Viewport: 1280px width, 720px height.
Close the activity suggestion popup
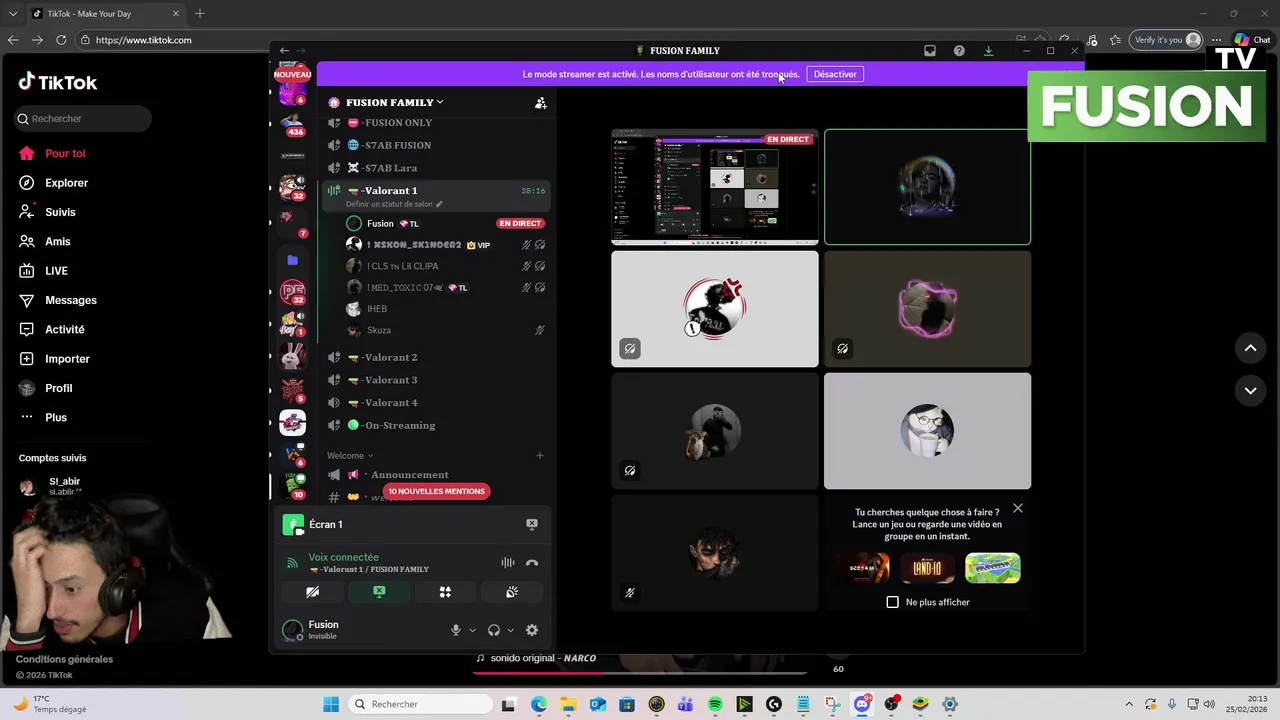pos(1018,508)
